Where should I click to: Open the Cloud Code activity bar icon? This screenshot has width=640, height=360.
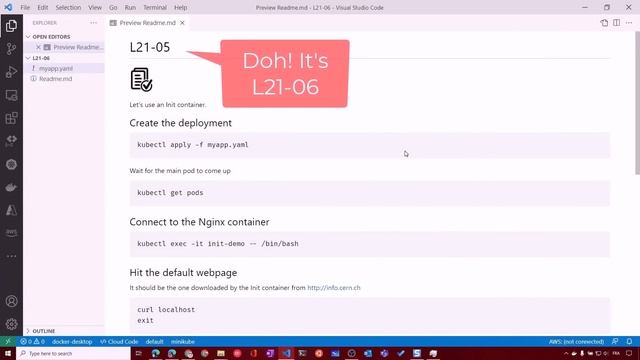tap(11, 141)
